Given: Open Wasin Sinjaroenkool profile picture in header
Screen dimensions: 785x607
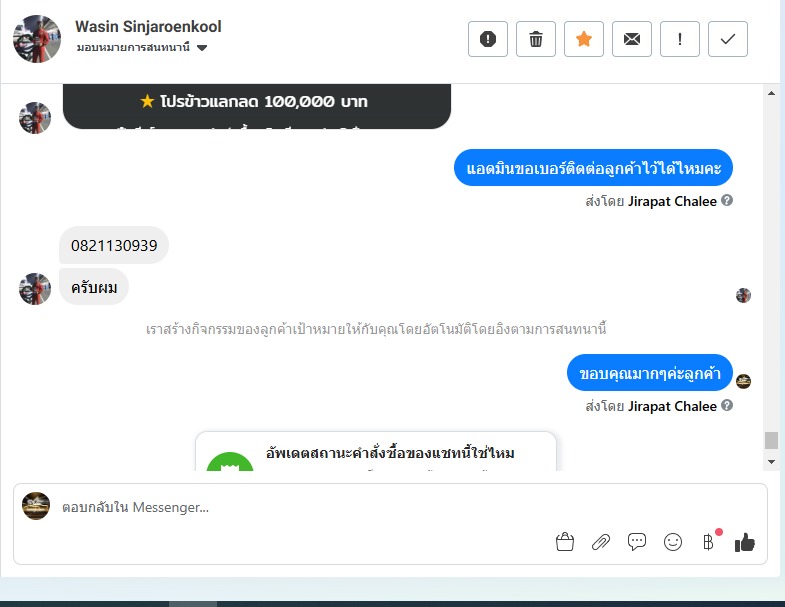Looking at the screenshot, I should pos(37,39).
